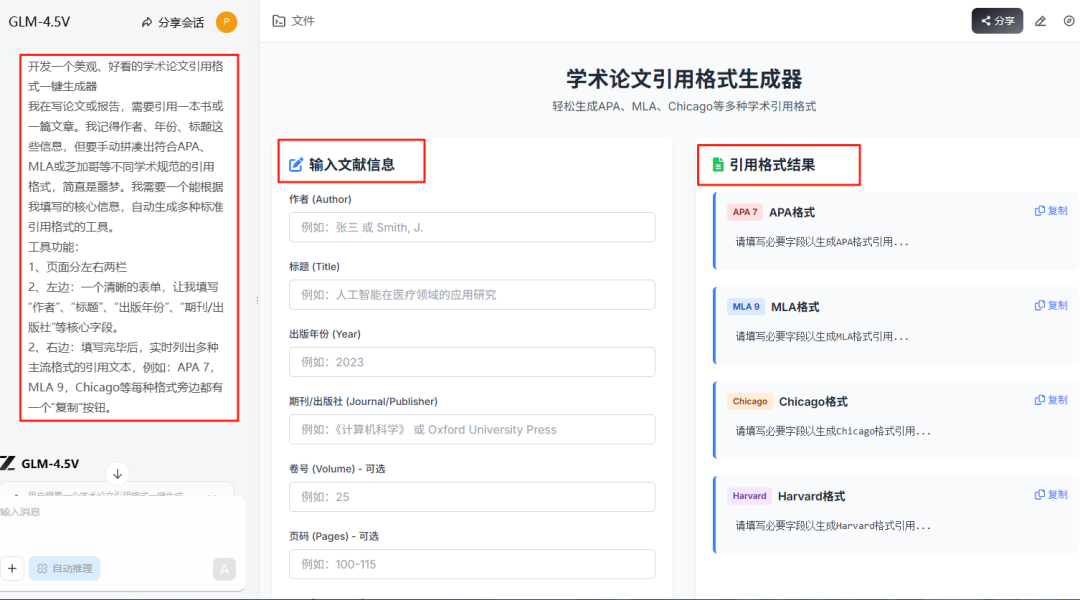Copy the APA格式 citation with 复制

(1051, 211)
